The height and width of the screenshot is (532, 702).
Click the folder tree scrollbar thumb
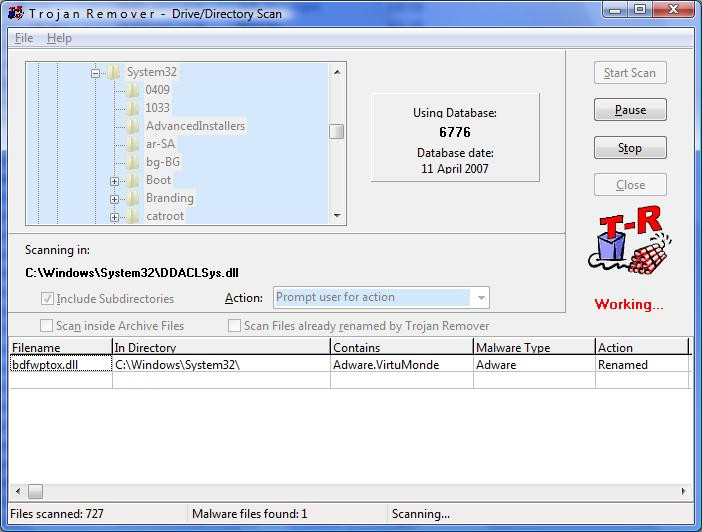coord(337,132)
